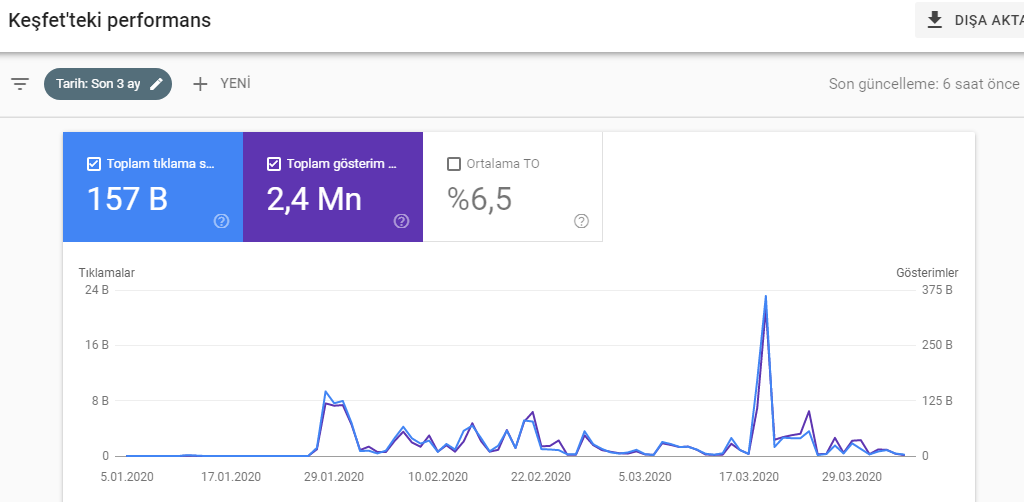This screenshot has width=1024, height=502.
Task: Enable the Ortalama TO checkbox
Action: [x=454, y=164]
